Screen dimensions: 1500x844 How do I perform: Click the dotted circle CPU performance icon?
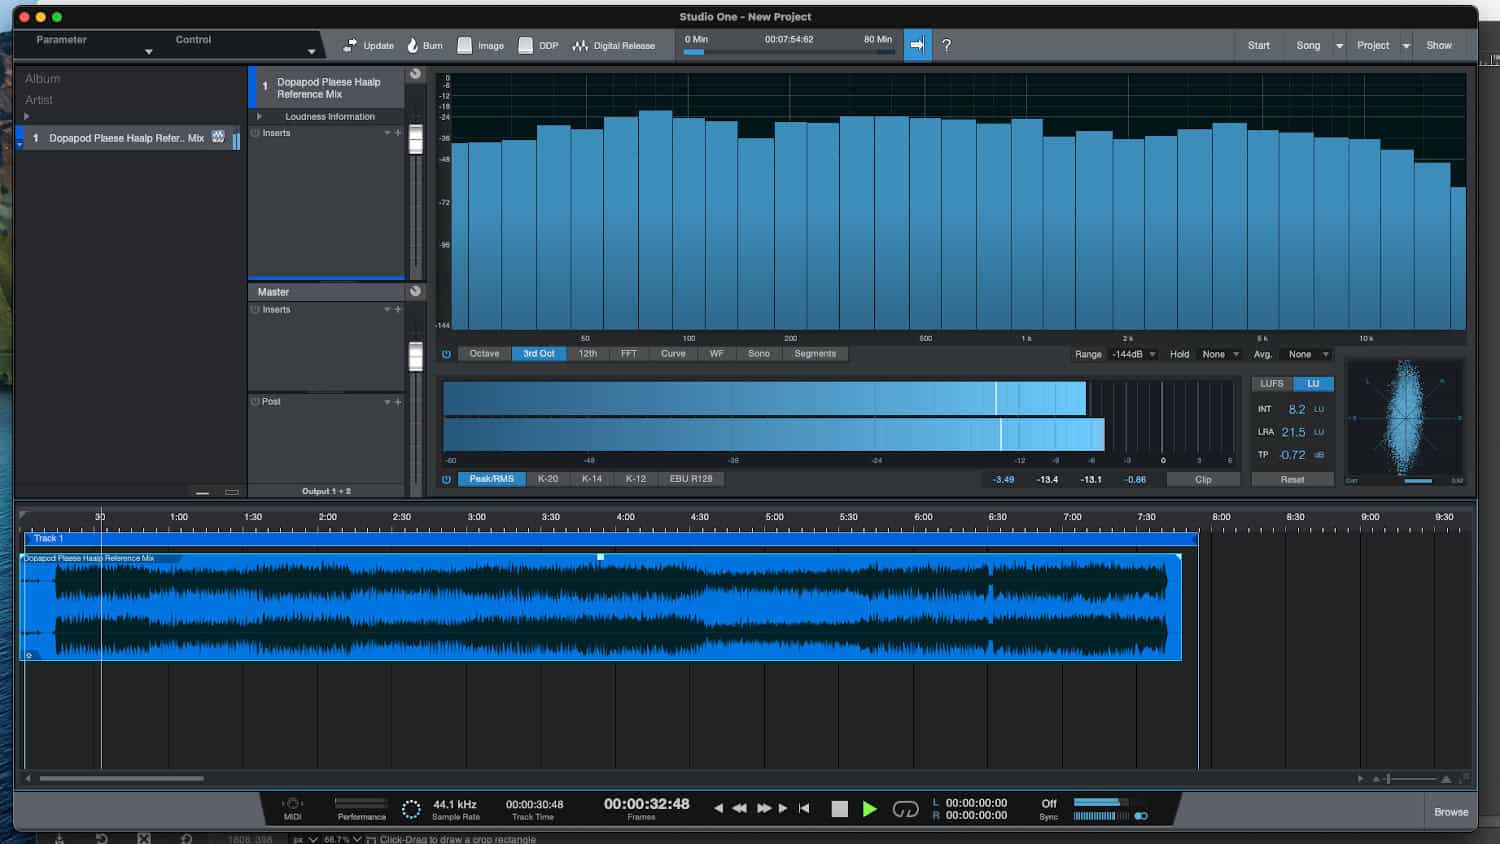[x=411, y=809]
